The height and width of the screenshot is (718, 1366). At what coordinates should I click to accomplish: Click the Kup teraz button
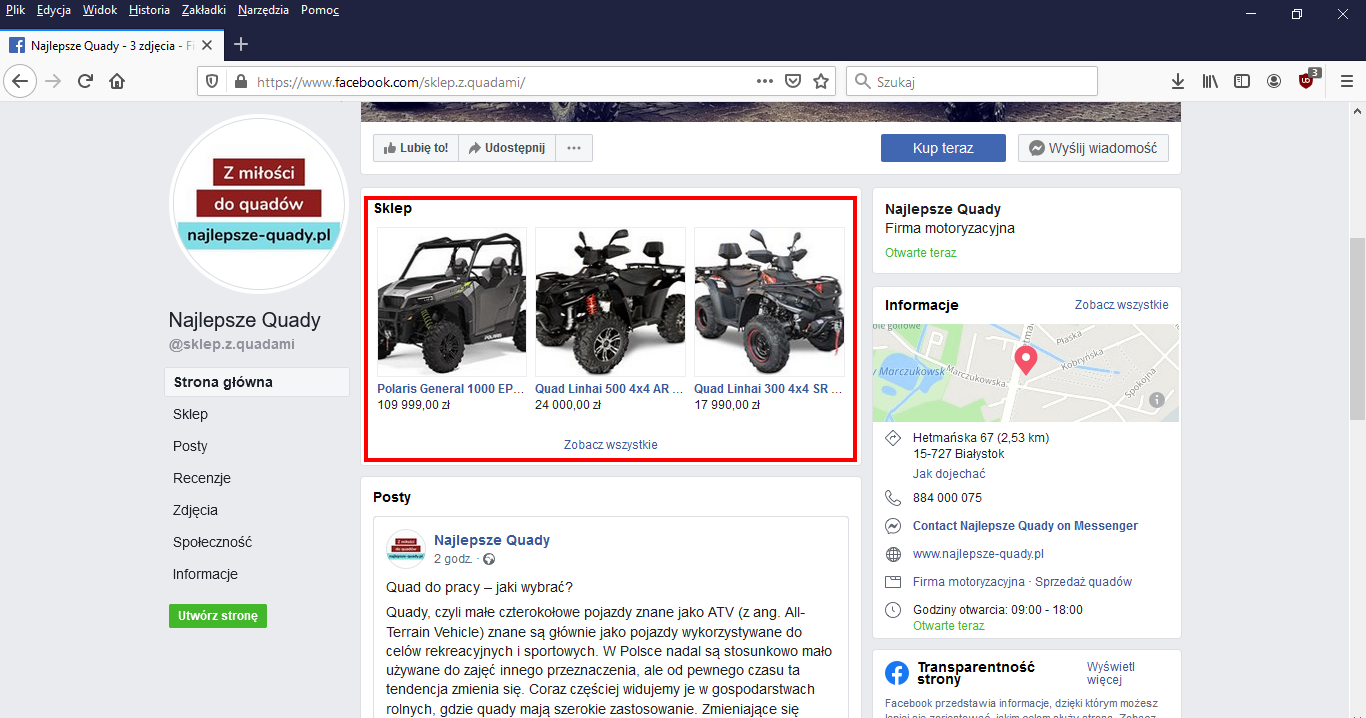click(943, 148)
